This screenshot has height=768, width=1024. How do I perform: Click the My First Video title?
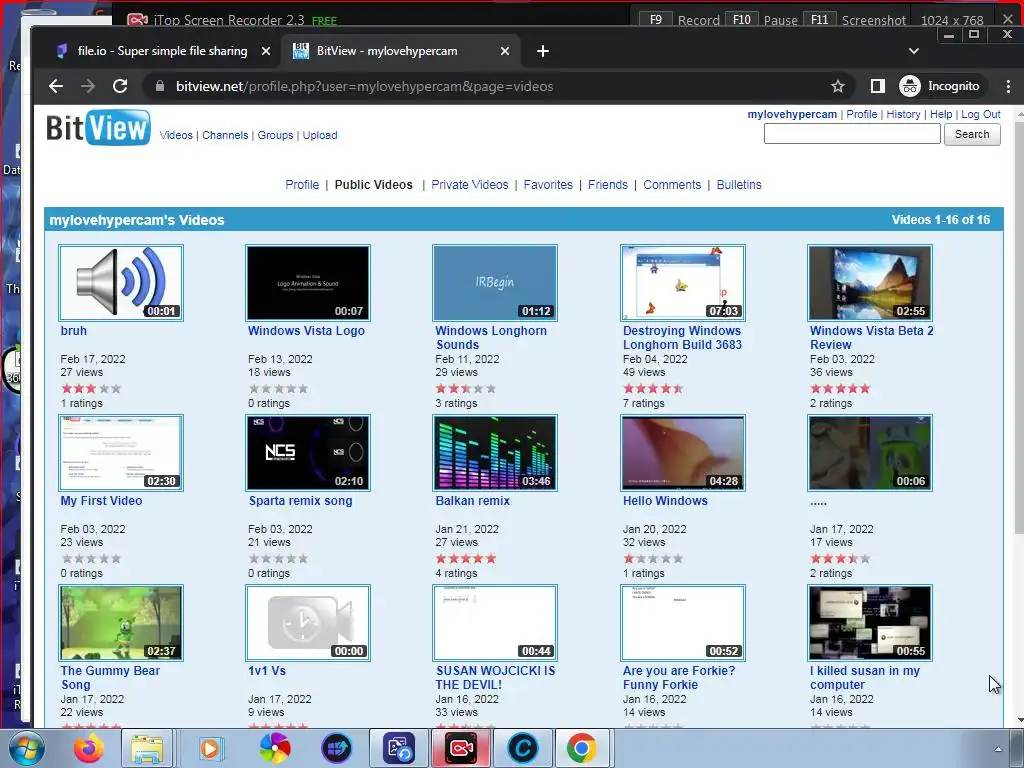[x=101, y=501]
